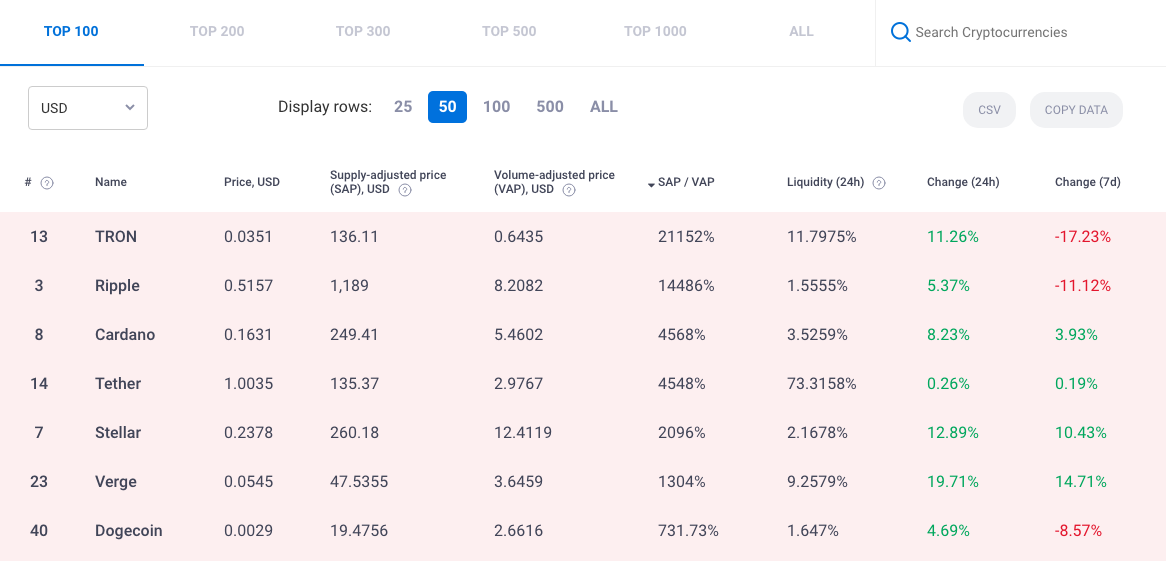Open help icon next to # column
This screenshot has width=1166, height=561.
(47, 182)
